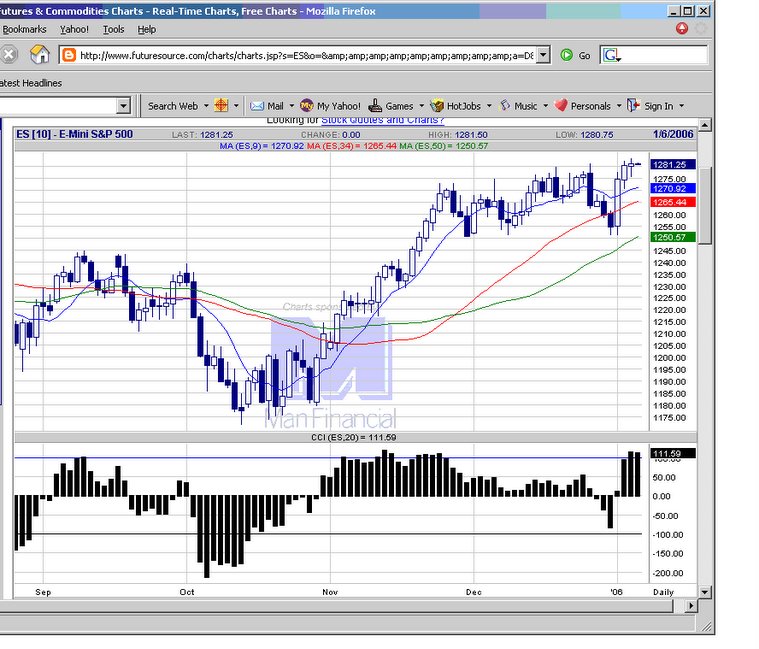Click the Yahoo toolbar search field

(58, 106)
